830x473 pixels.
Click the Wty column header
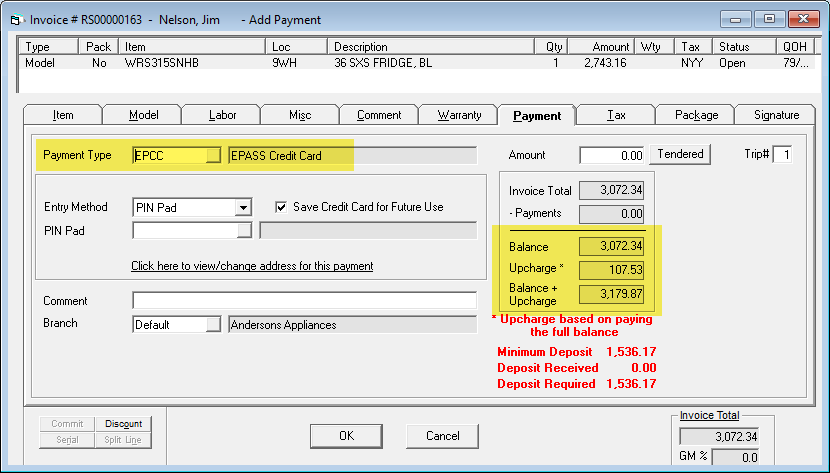point(654,47)
